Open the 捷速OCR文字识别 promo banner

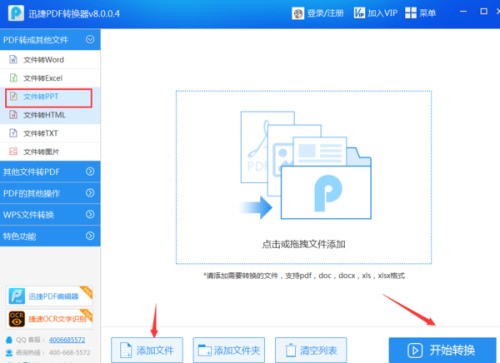point(49,319)
